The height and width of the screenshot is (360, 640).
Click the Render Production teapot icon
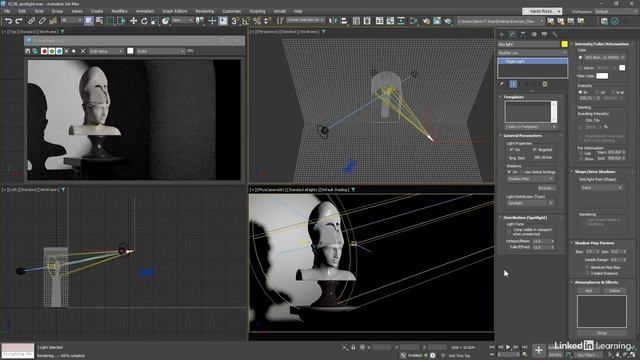click(448, 21)
